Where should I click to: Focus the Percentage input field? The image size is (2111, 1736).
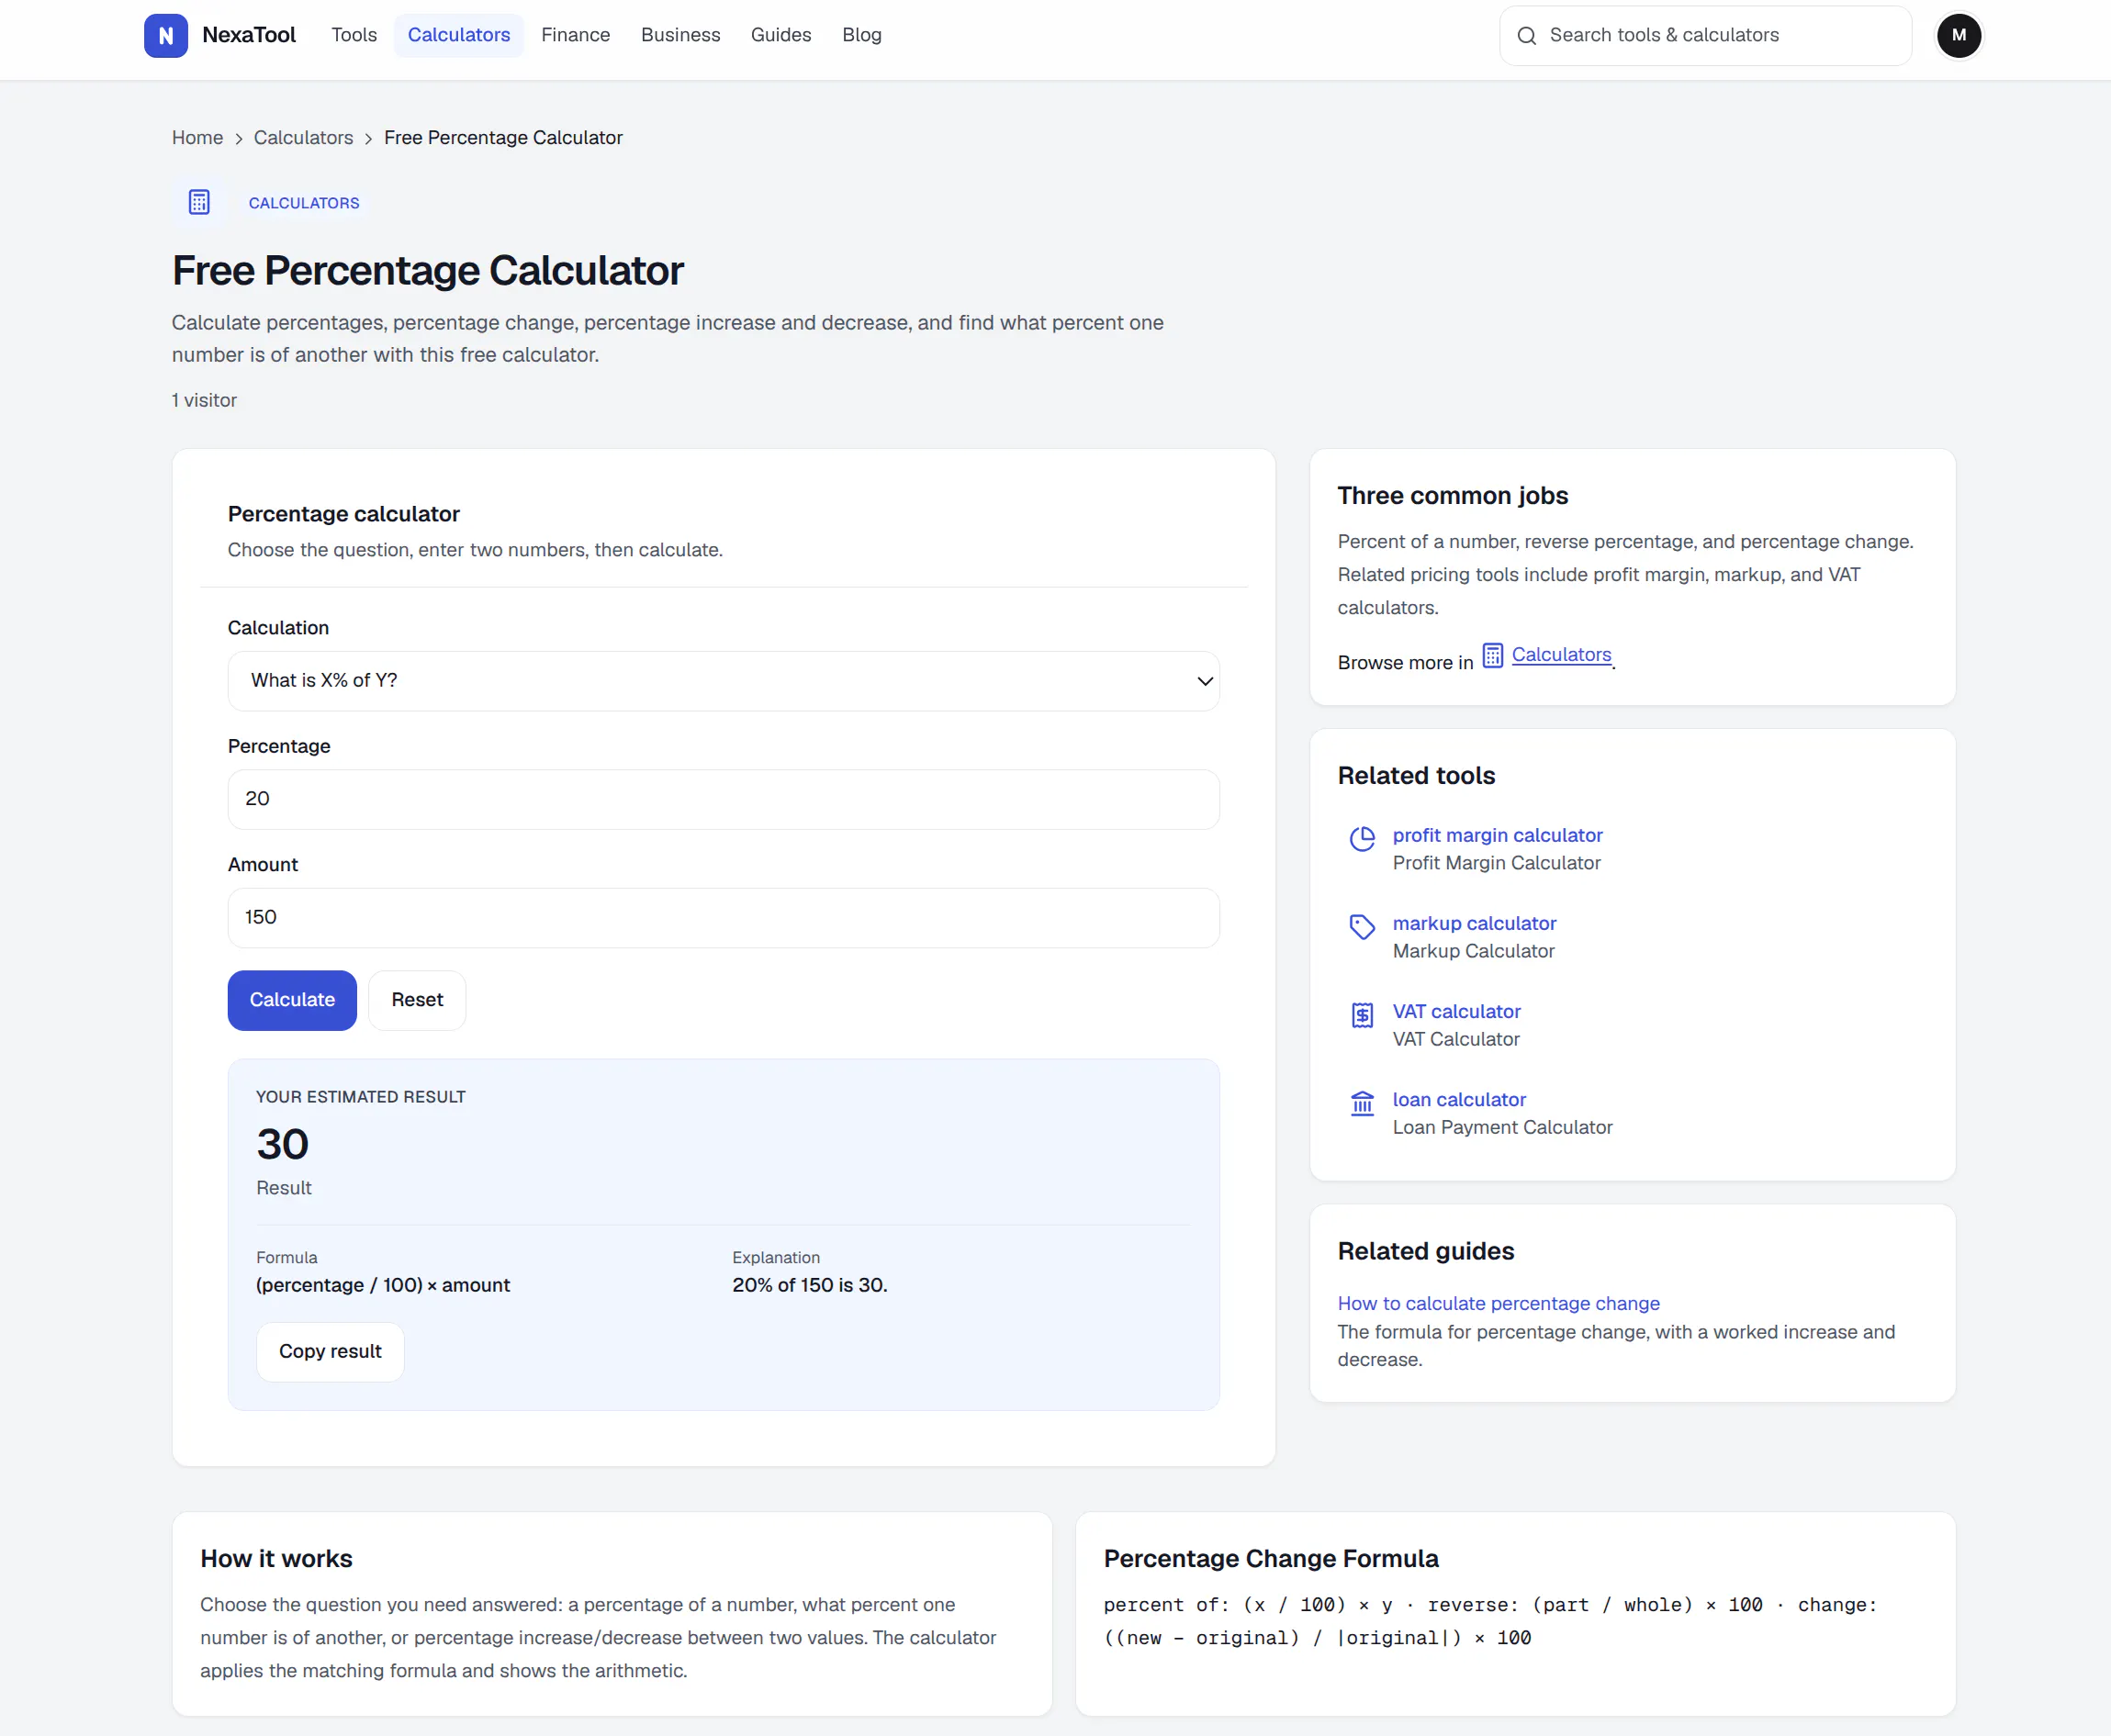point(723,799)
